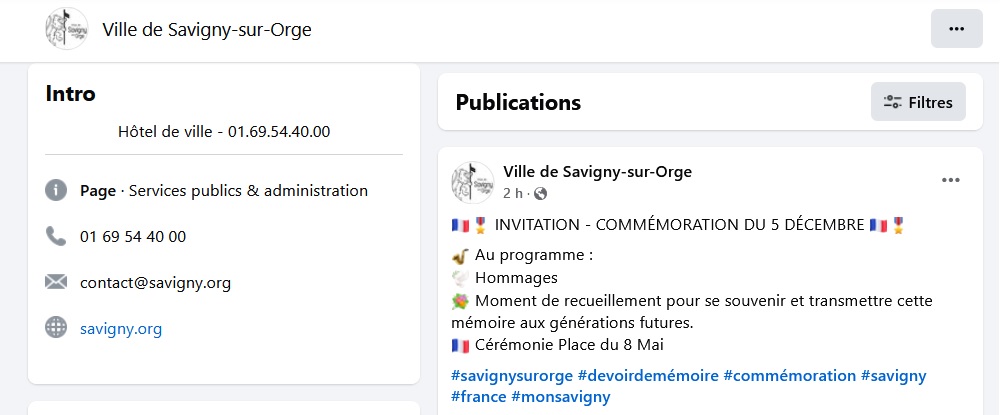The height and width of the screenshot is (415, 1000).
Task: Click the Publications heading
Action: pyautogui.click(x=518, y=102)
